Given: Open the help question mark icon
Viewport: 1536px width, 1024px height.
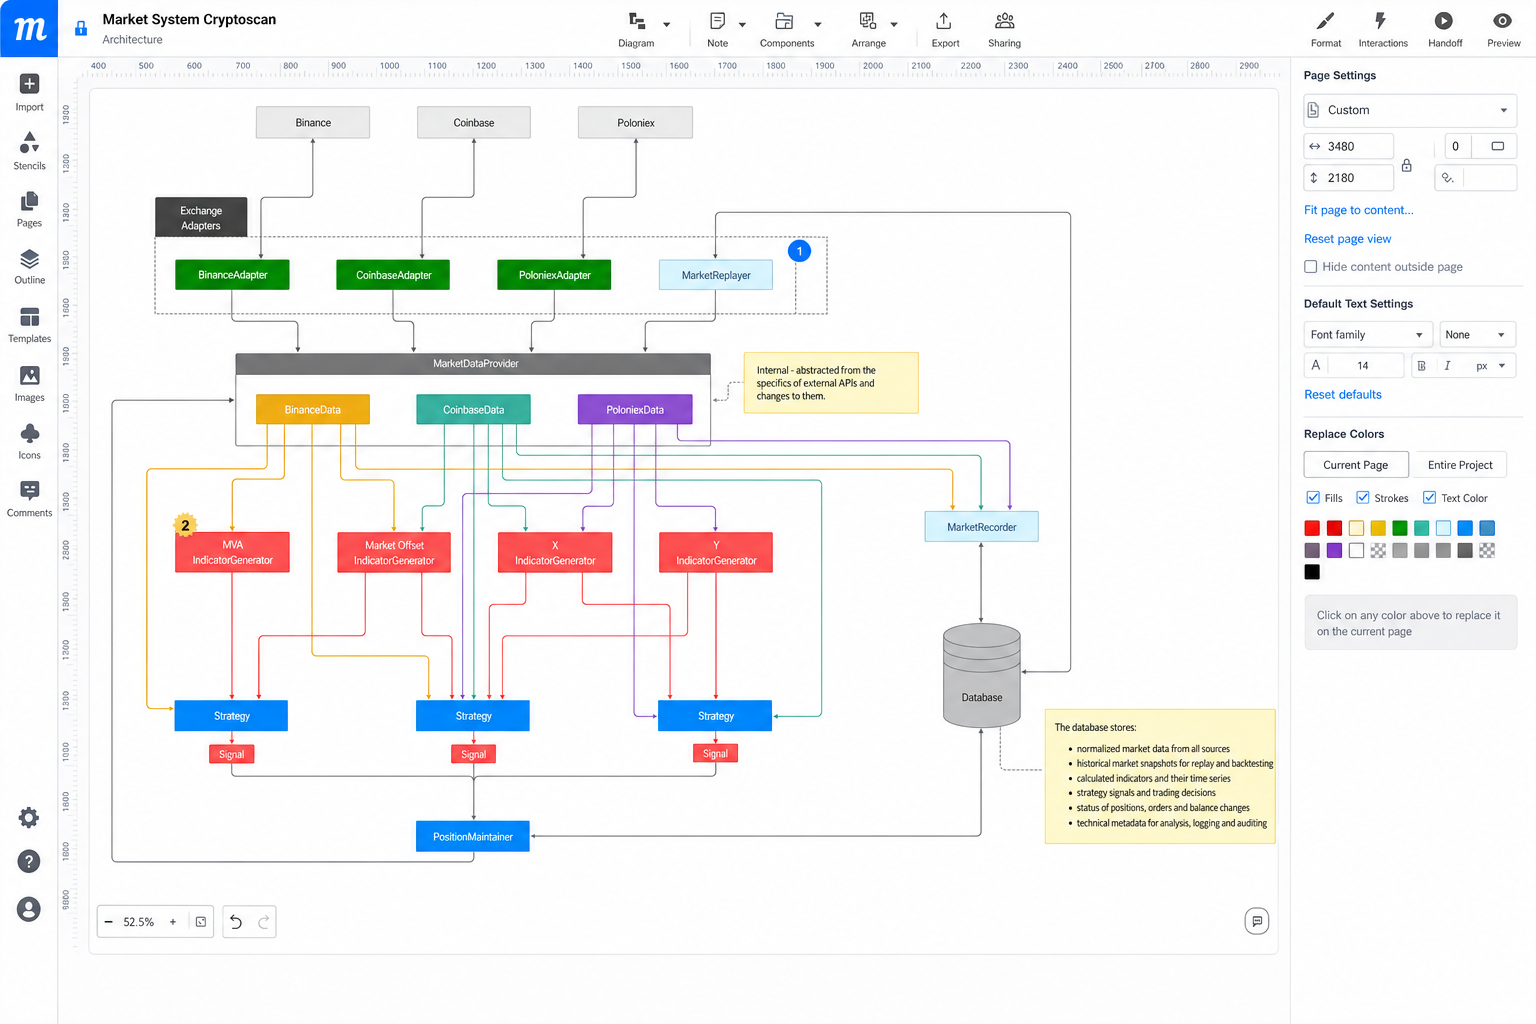Looking at the screenshot, I should 29,862.
